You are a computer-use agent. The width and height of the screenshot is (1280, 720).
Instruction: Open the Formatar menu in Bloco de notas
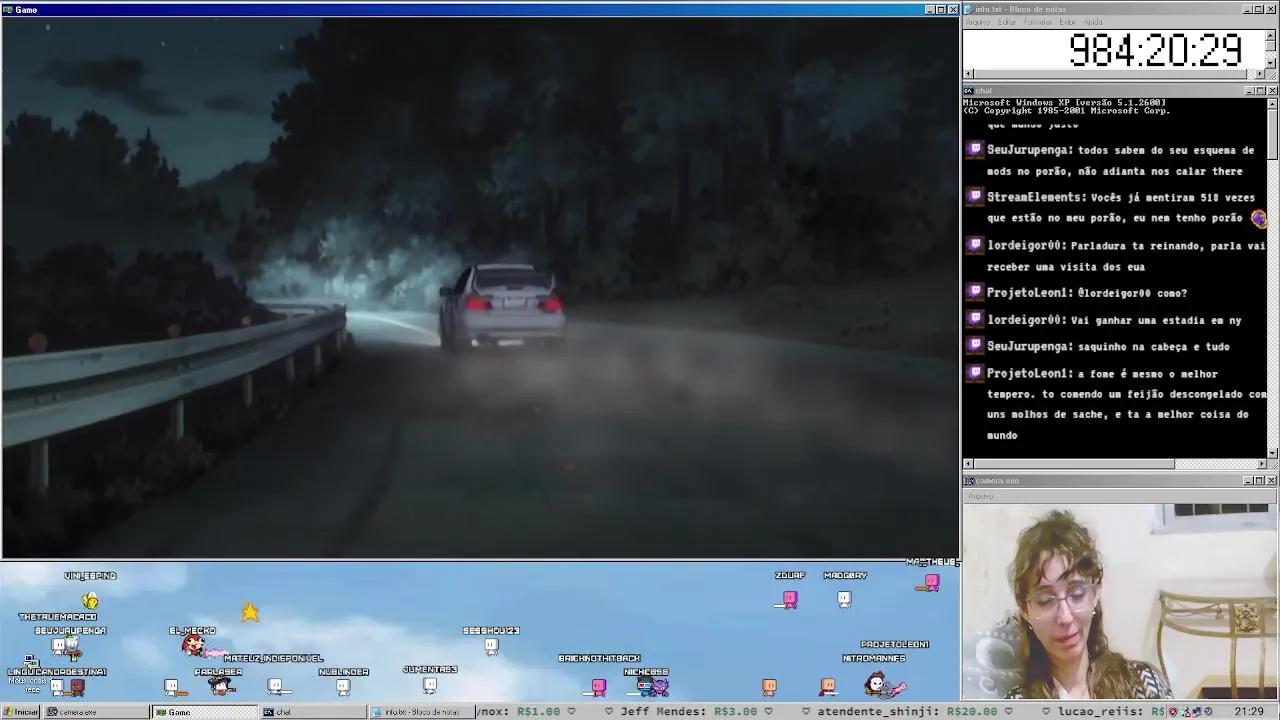(x=1038, y=22)
